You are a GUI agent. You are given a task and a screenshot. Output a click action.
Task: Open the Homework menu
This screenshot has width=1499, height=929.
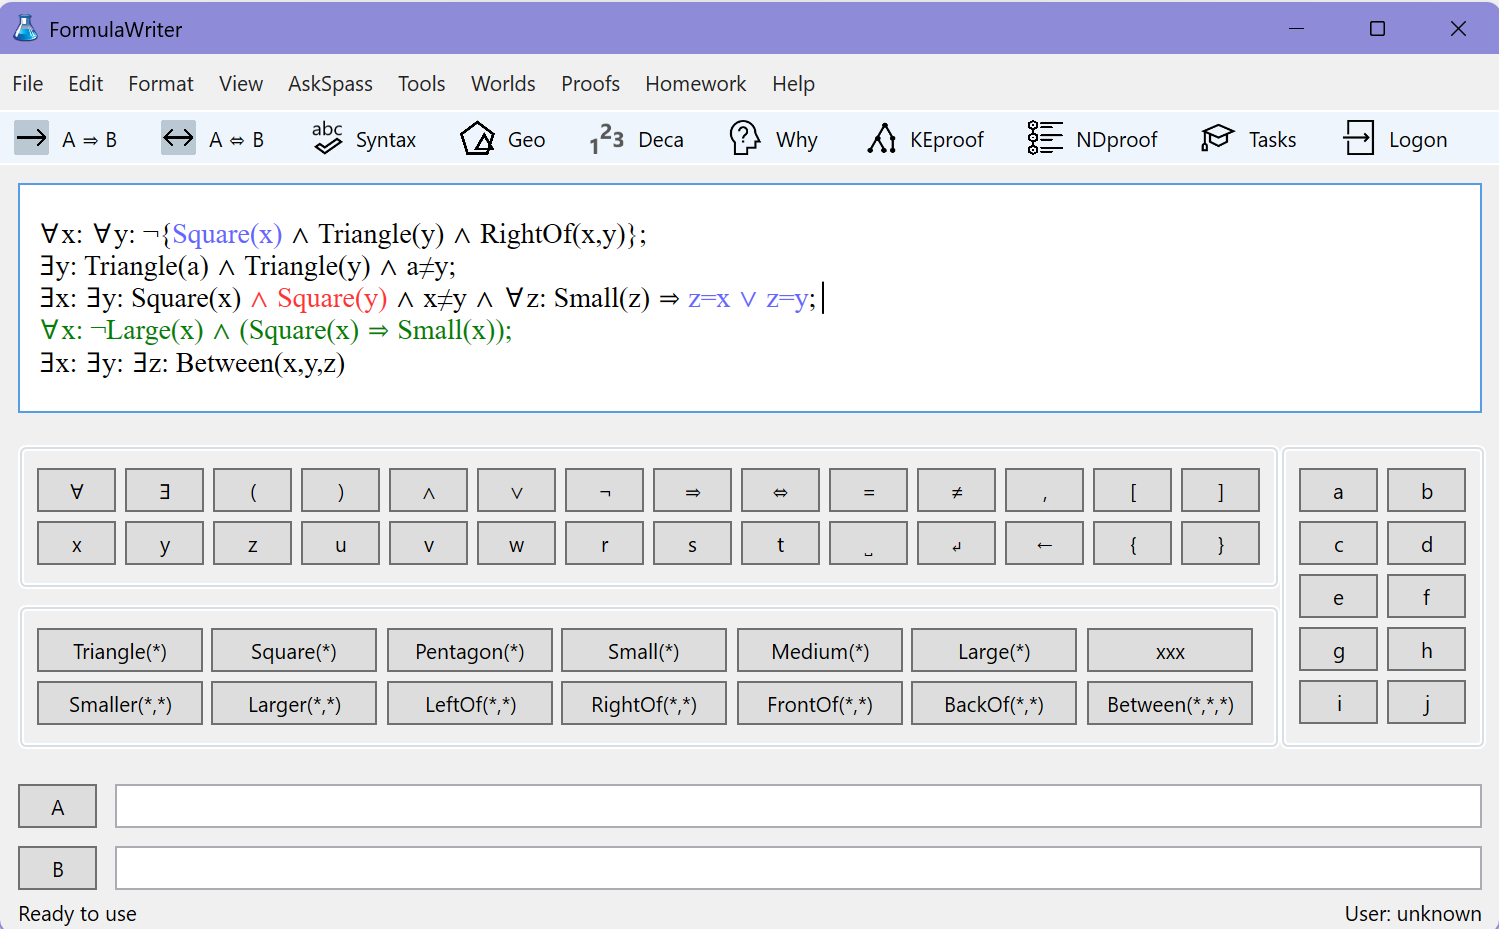[695, 84]
